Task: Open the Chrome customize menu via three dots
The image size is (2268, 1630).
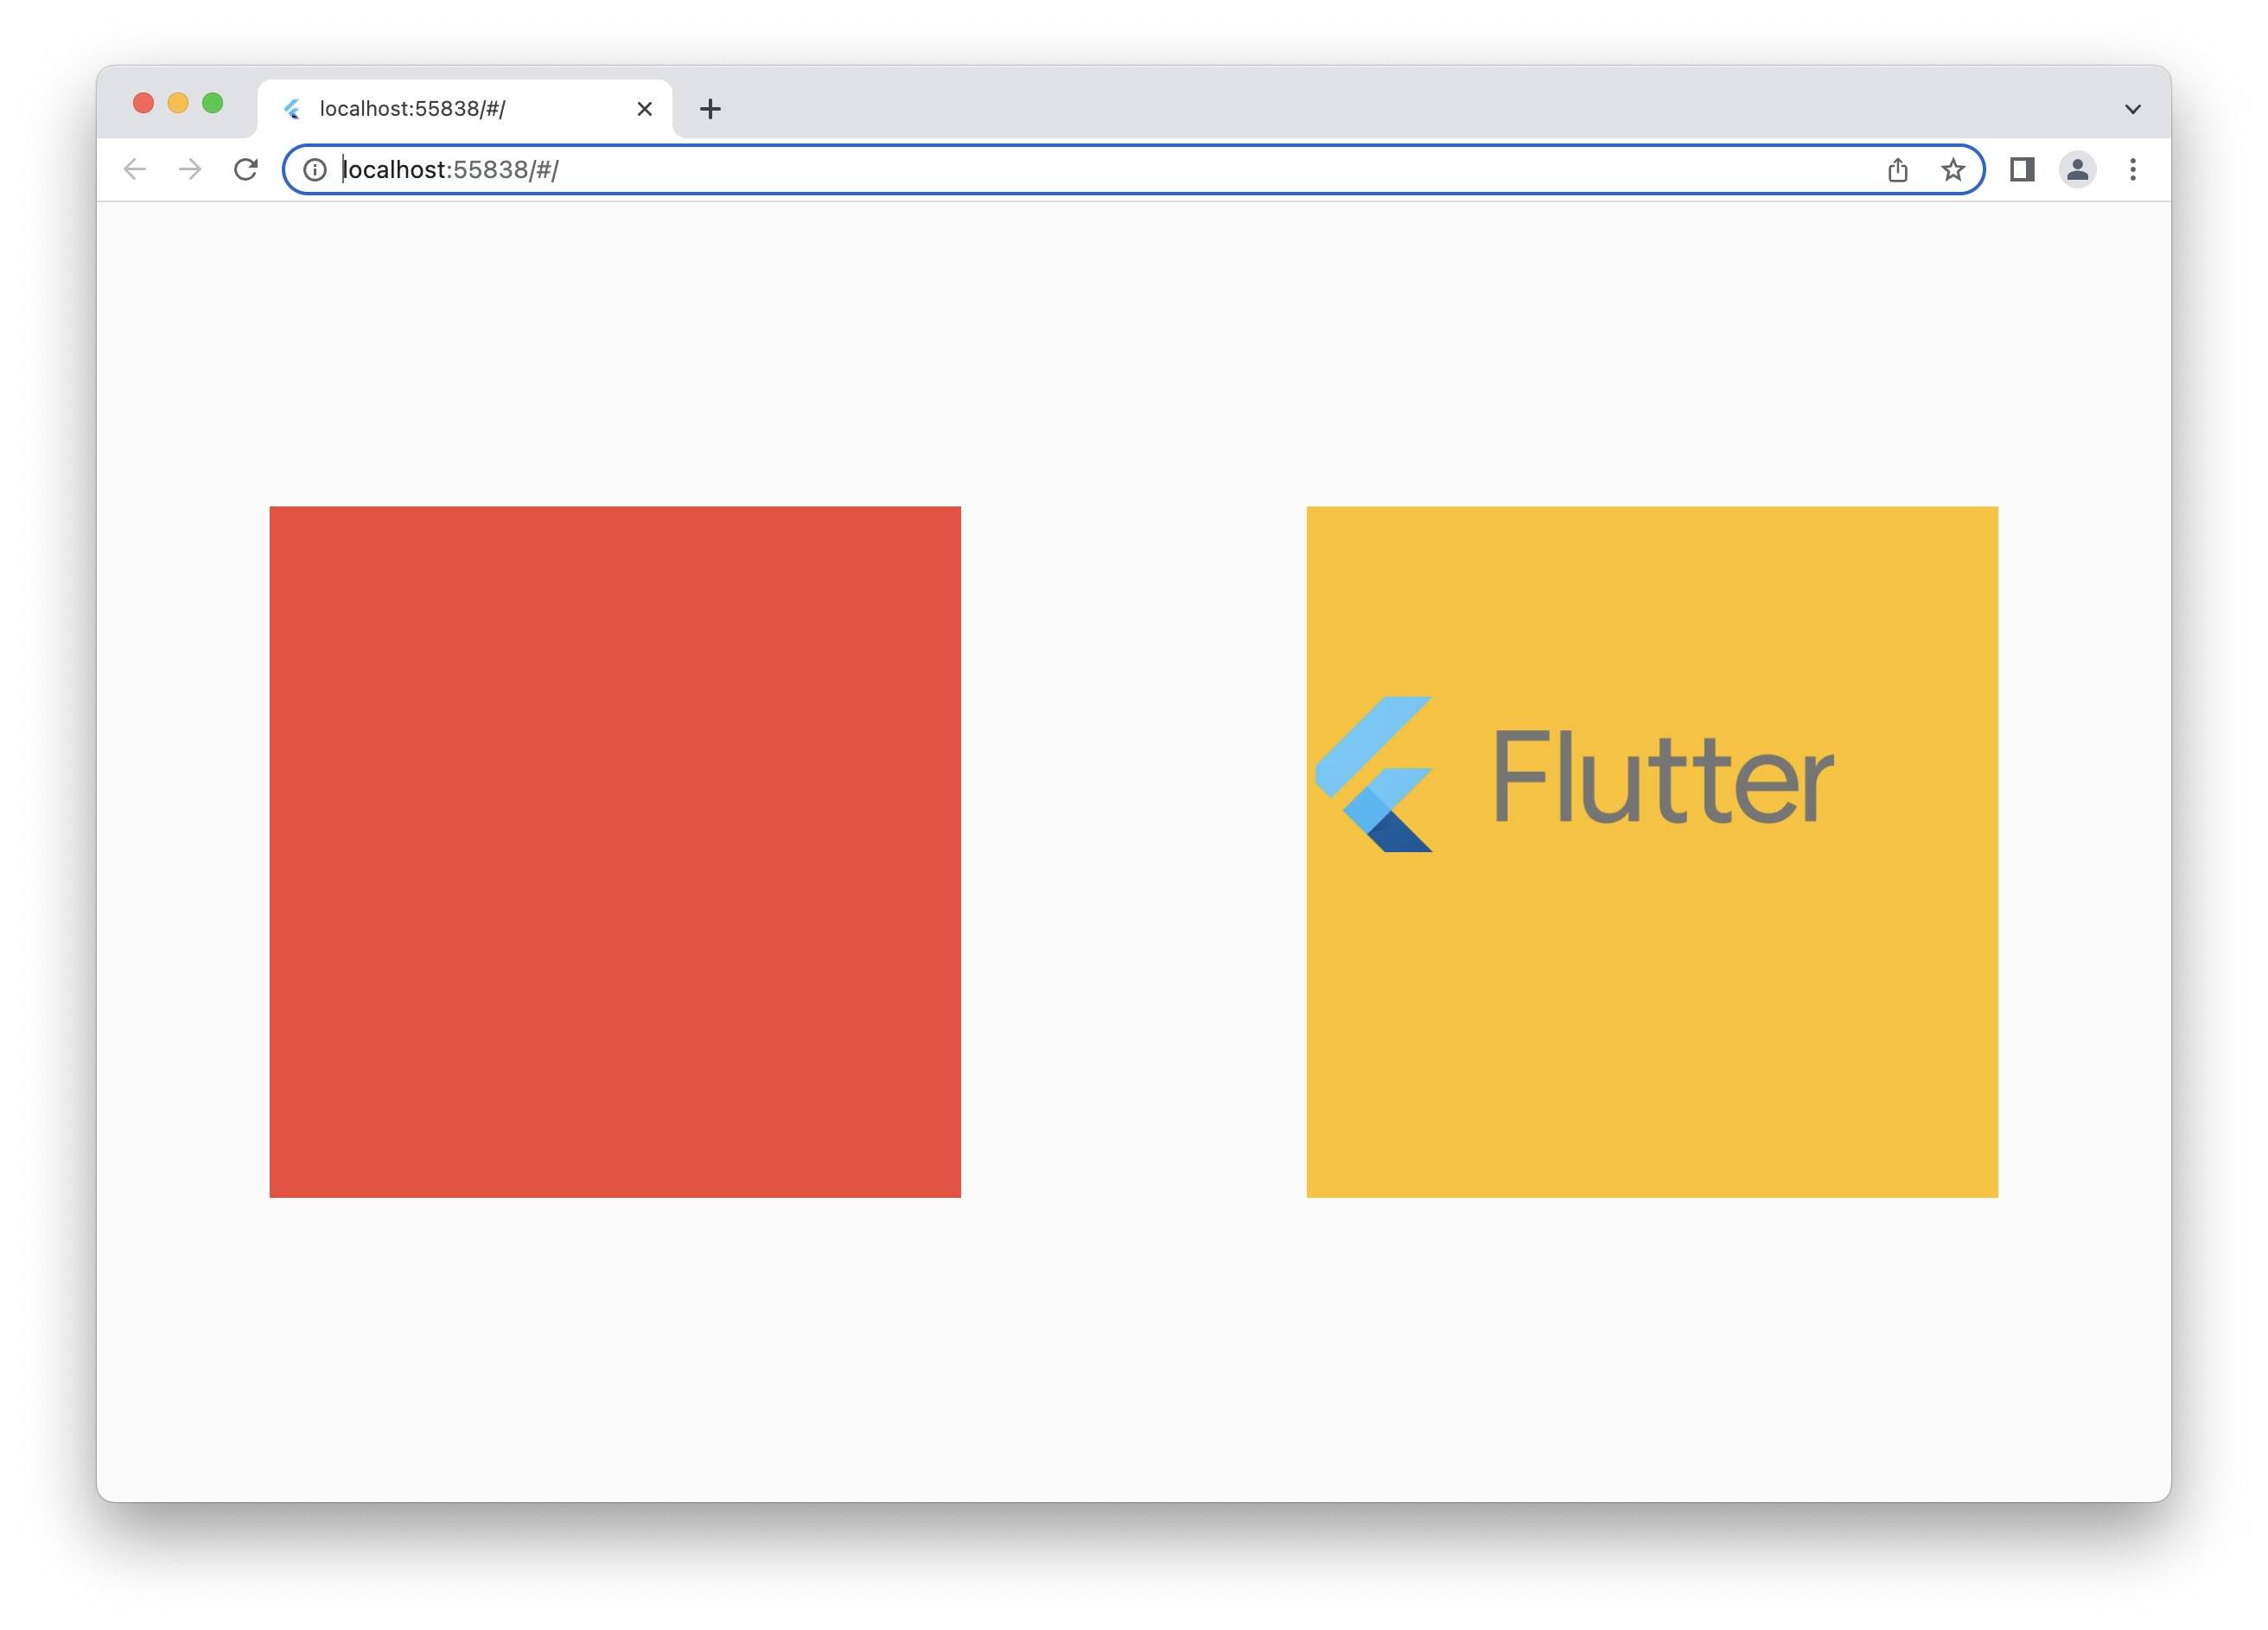Action: click(2134, 170)
